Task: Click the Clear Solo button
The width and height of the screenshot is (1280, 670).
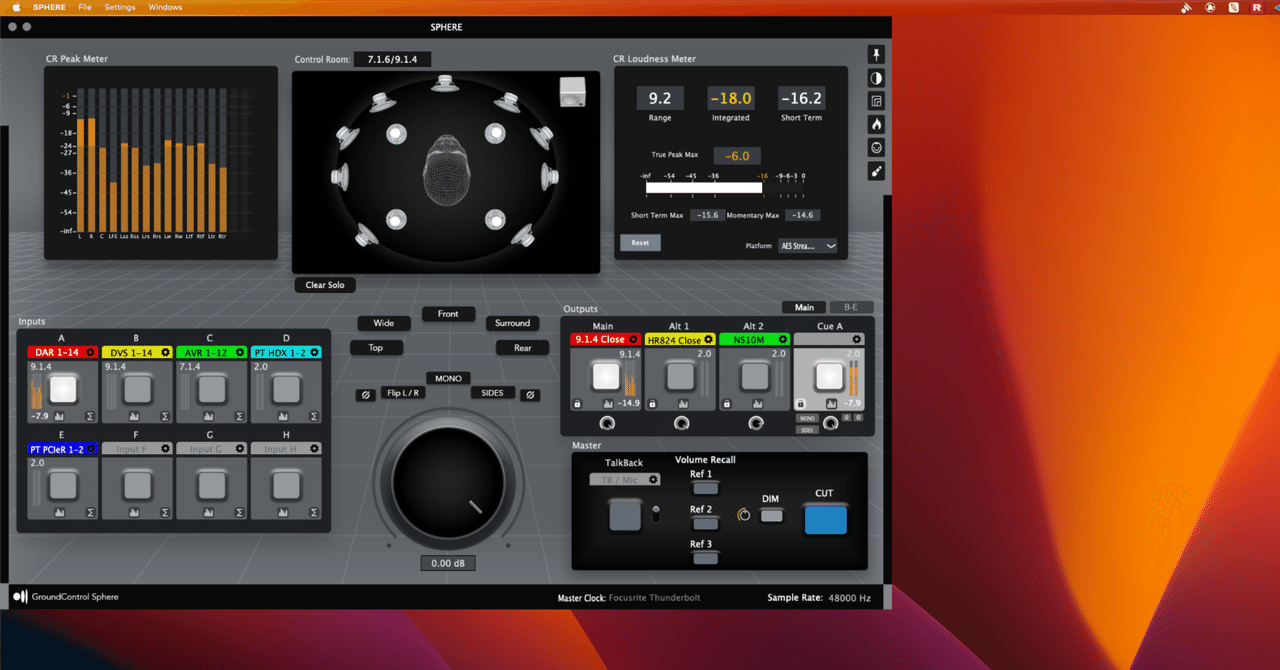Action: (325, 285)
